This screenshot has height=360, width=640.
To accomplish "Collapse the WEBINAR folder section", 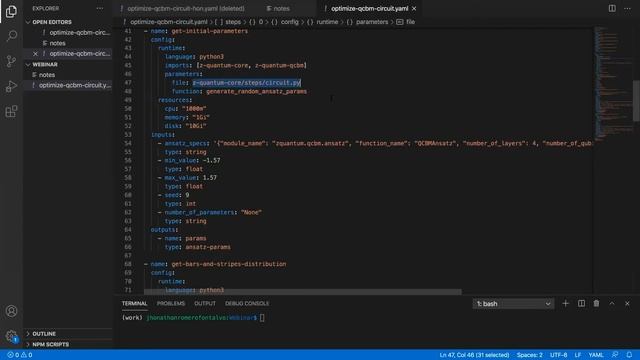I will tap(45, 64).
